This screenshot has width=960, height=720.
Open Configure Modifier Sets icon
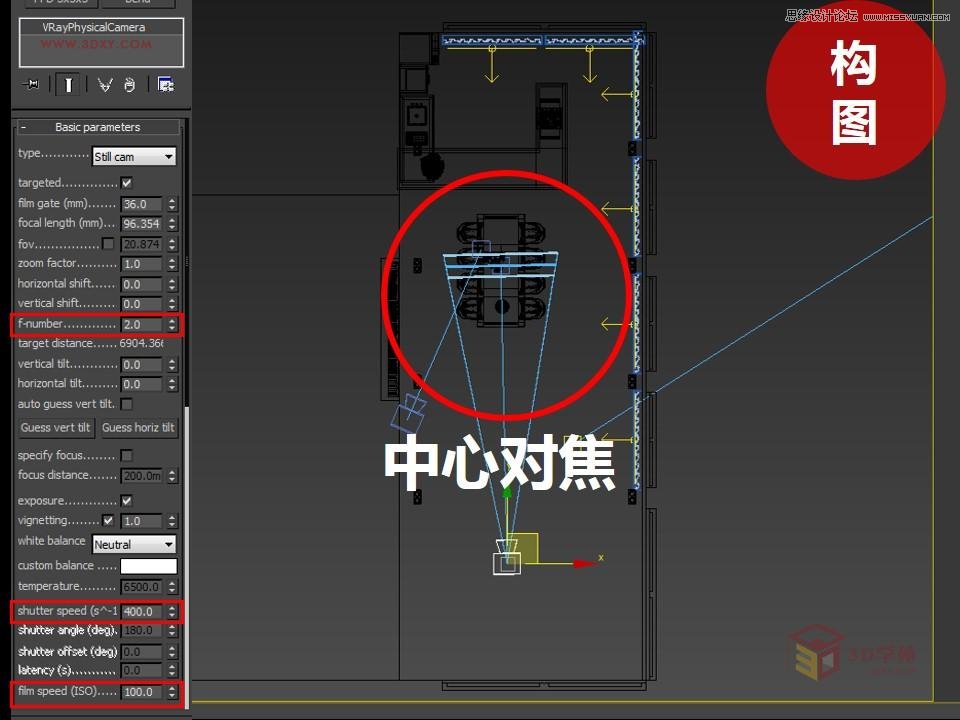point(165,84)
